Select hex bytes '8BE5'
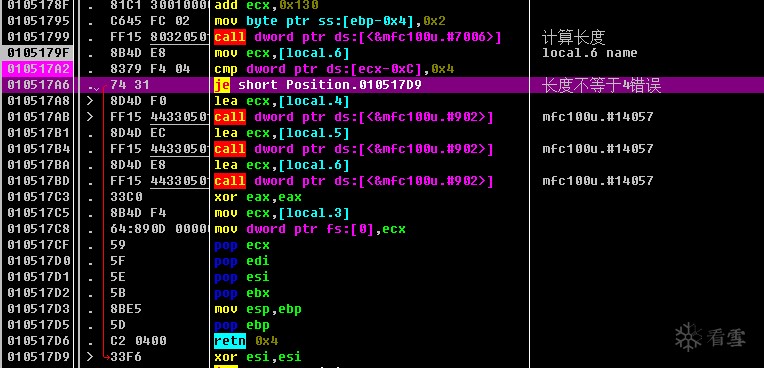This screenshot has width=764, height=368. [x=127, y=309]
